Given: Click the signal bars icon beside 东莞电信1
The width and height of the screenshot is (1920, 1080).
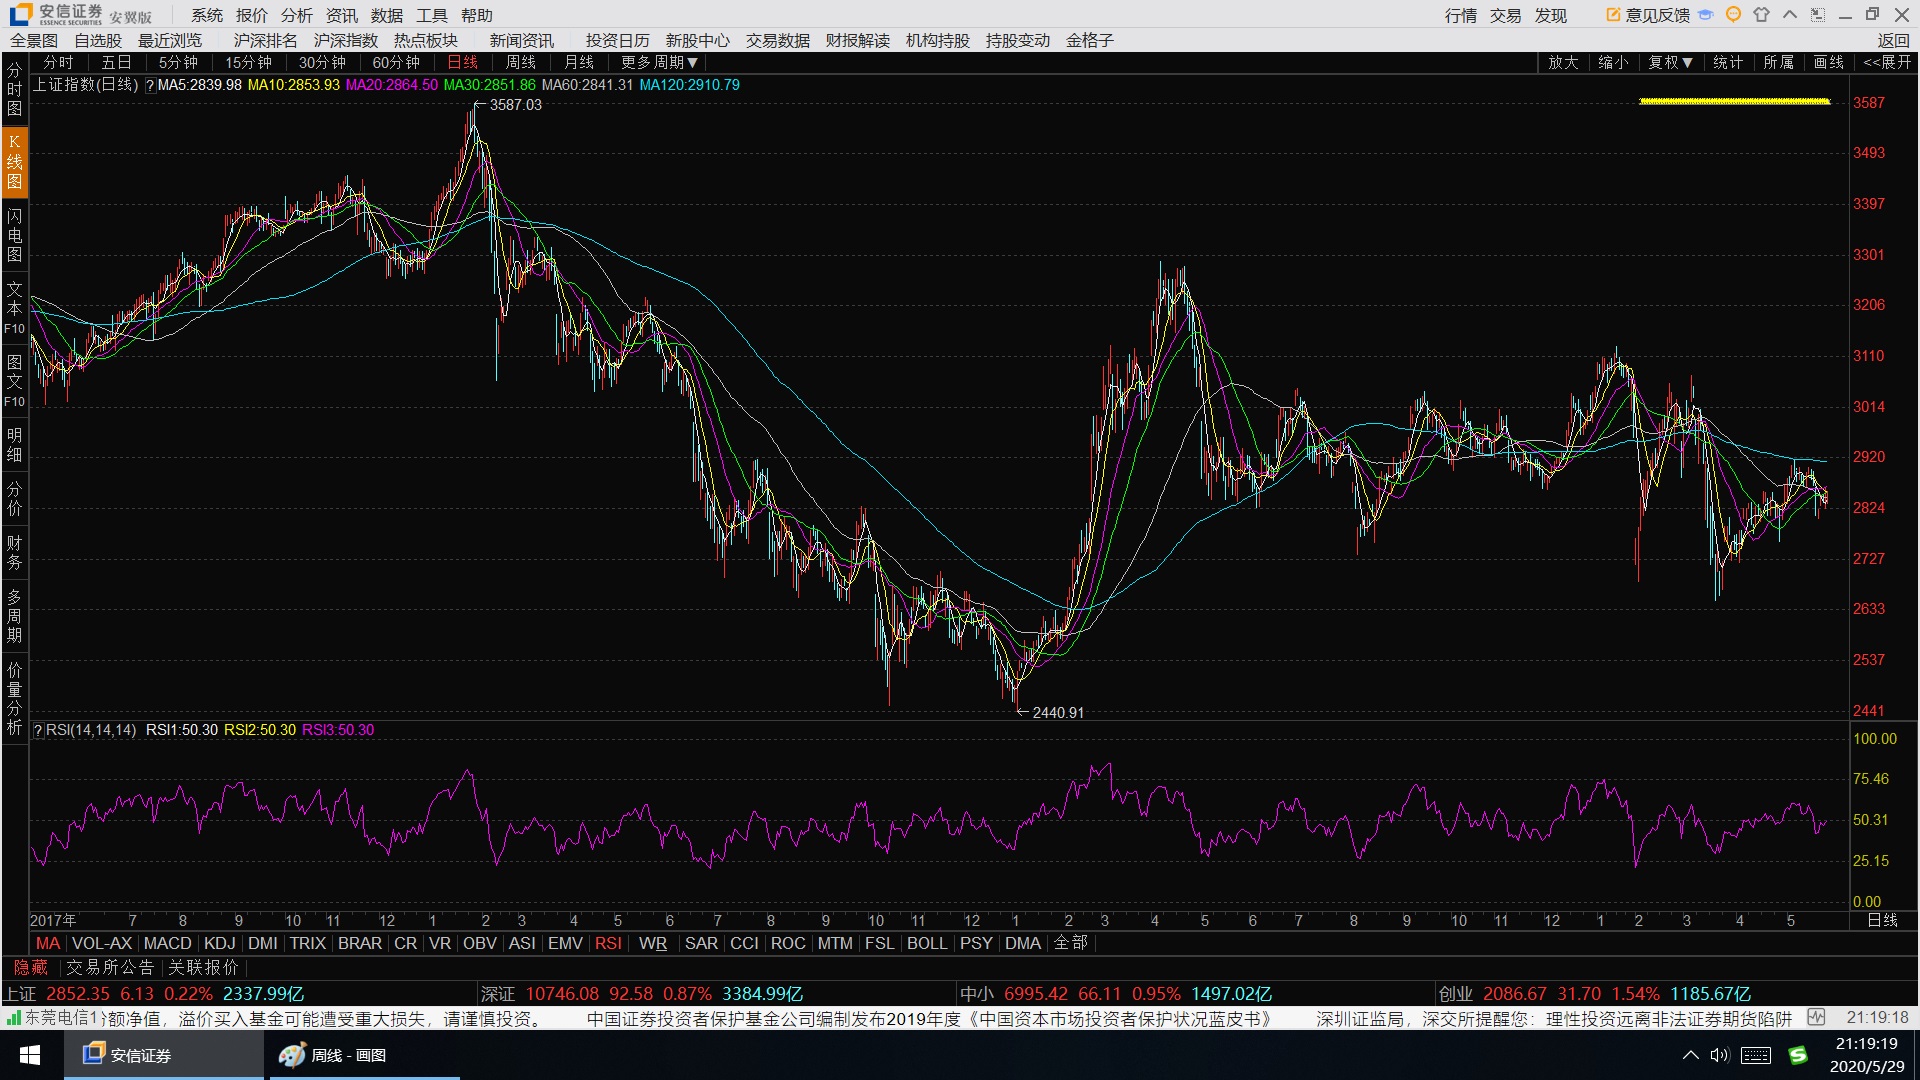Looking at the screenshot, I should pyautogui.click(x=14, y=1018).
